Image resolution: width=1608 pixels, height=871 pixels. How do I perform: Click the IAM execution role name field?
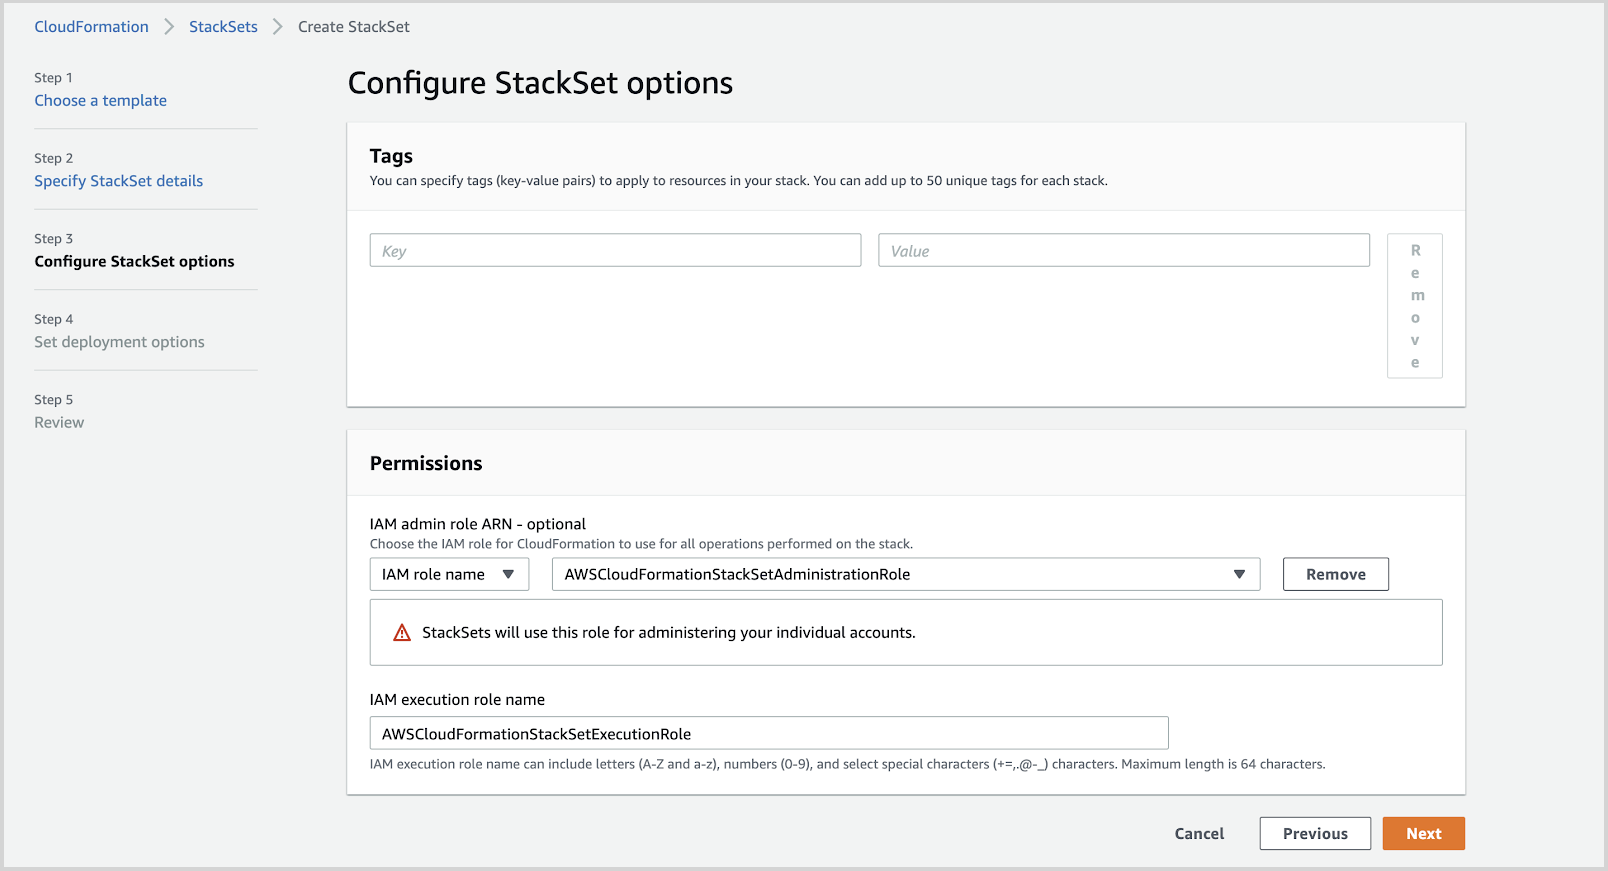[768, 733]
